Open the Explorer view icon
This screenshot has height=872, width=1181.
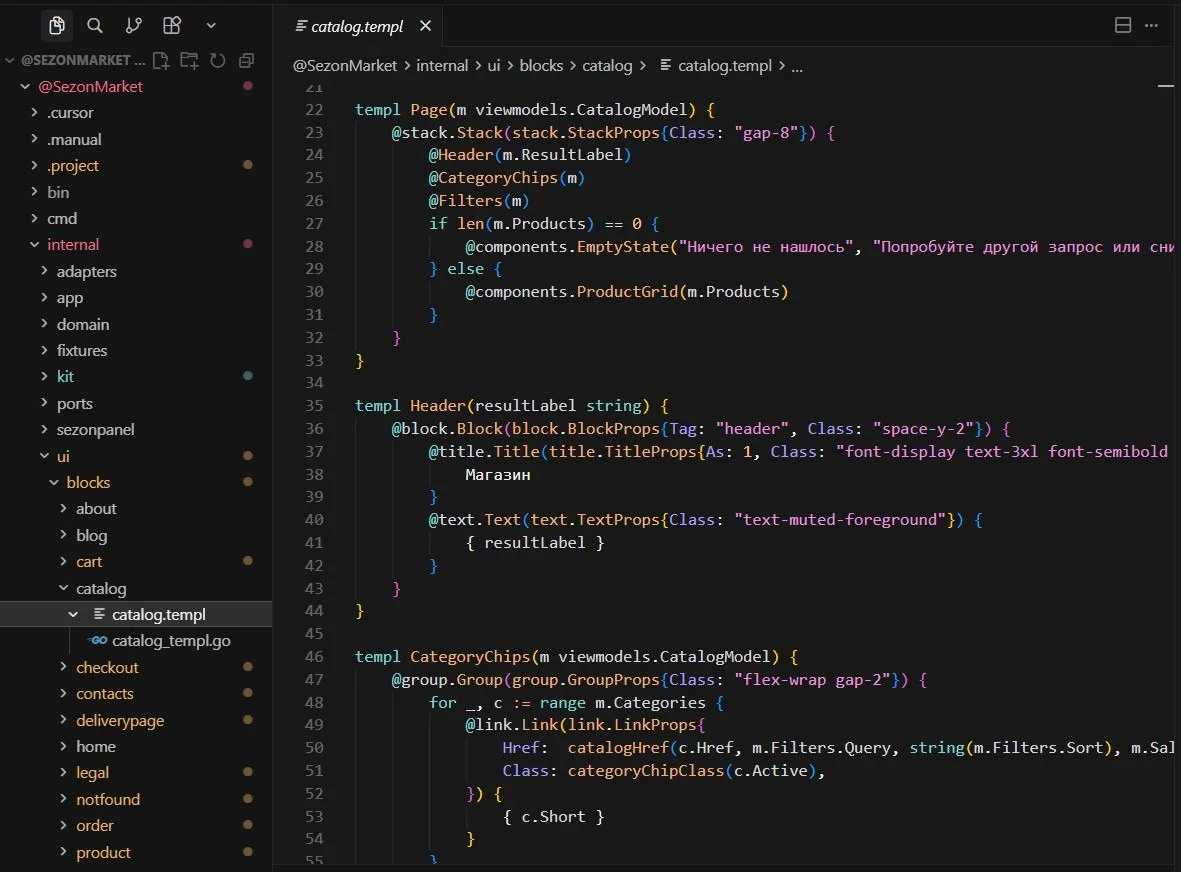[56, 26]
